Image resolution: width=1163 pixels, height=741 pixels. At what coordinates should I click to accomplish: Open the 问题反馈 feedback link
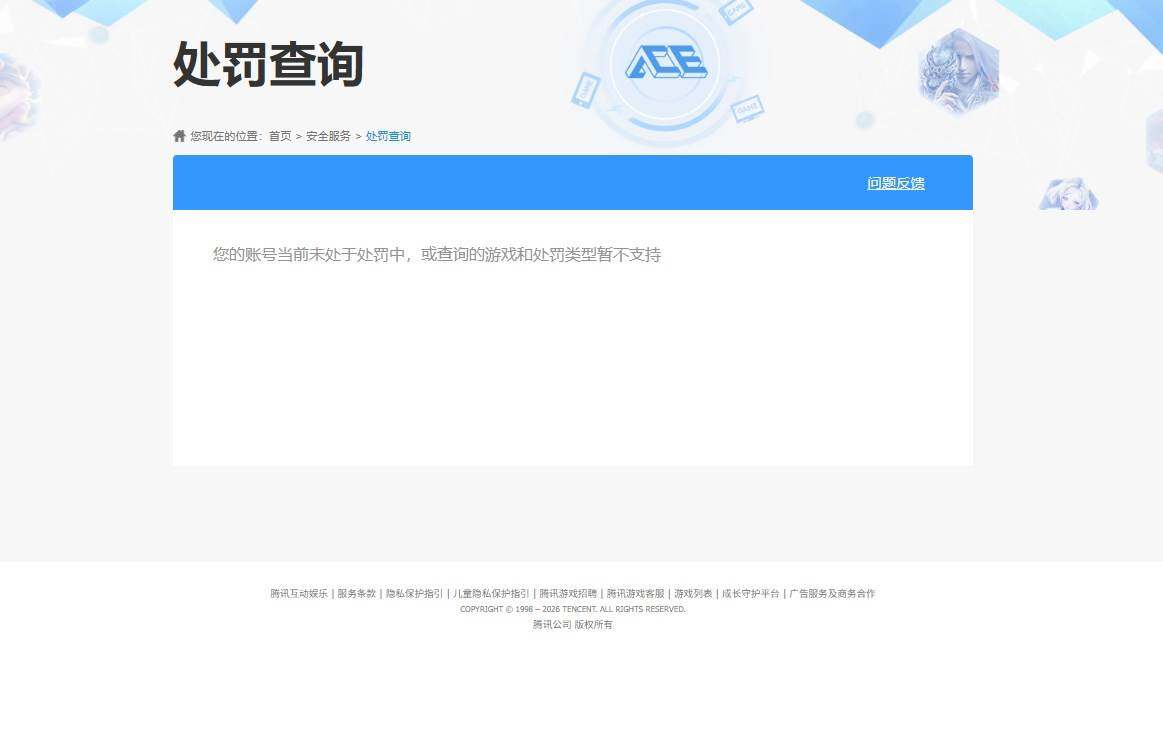click(x=895, y=183)
